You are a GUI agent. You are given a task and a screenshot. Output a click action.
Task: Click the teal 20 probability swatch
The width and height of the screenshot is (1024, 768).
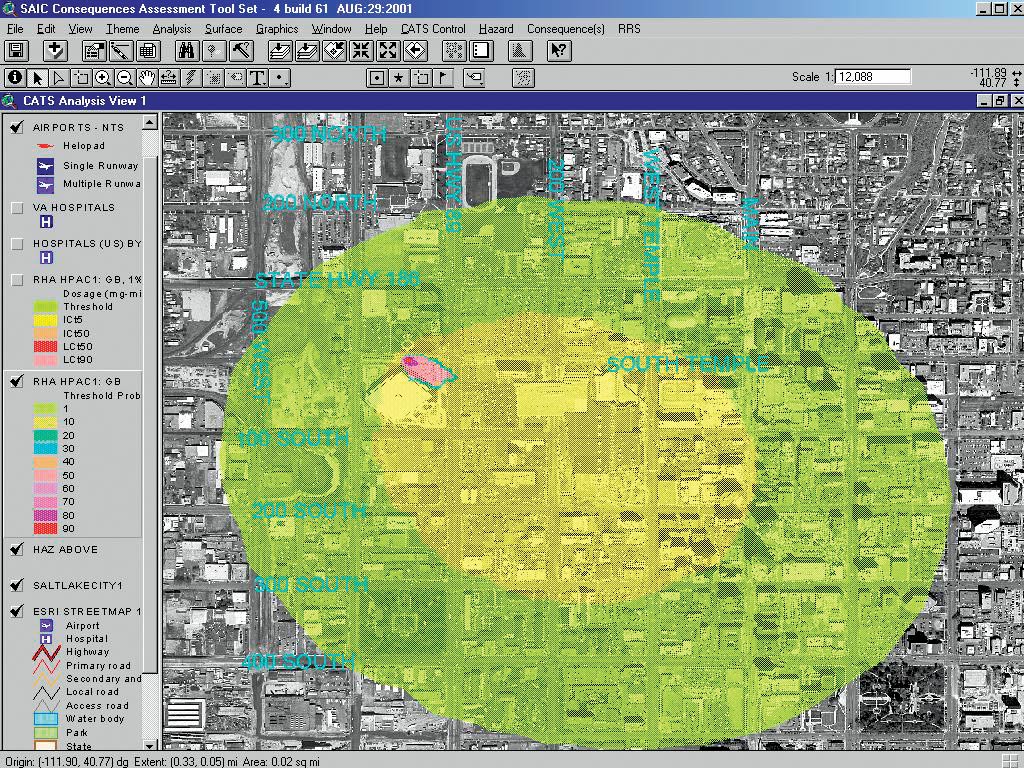coord(45,436)
